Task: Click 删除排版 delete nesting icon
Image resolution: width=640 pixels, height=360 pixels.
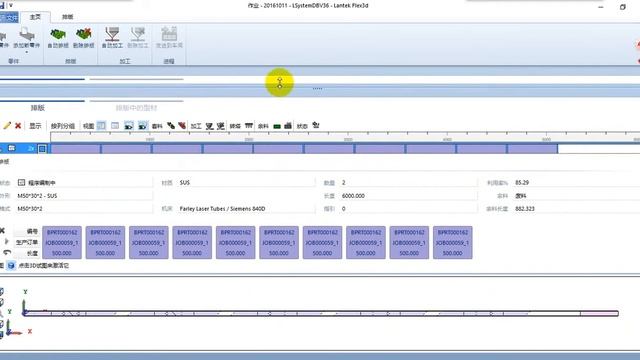Action: coord(84,34)
